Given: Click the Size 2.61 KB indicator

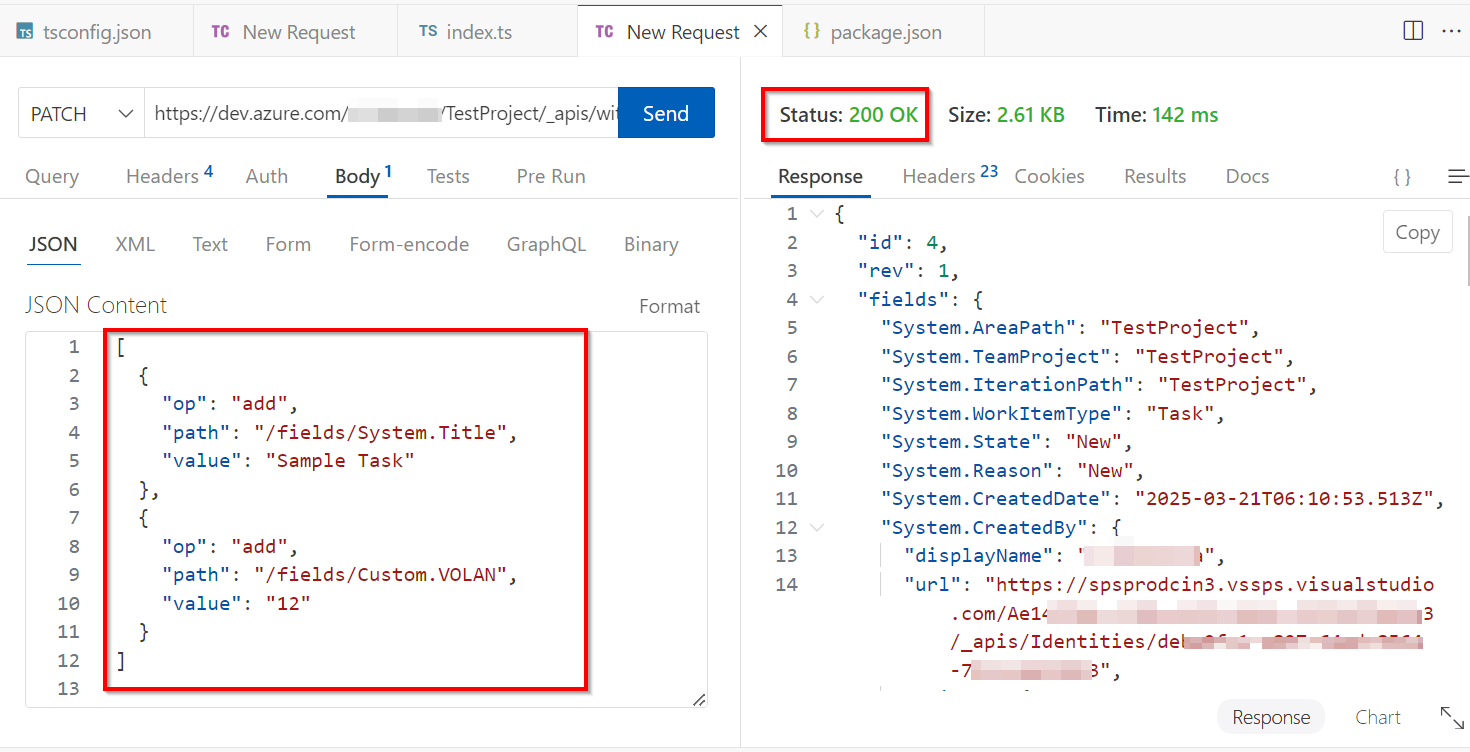Looking at the screenshot, I should (1006, 115).
